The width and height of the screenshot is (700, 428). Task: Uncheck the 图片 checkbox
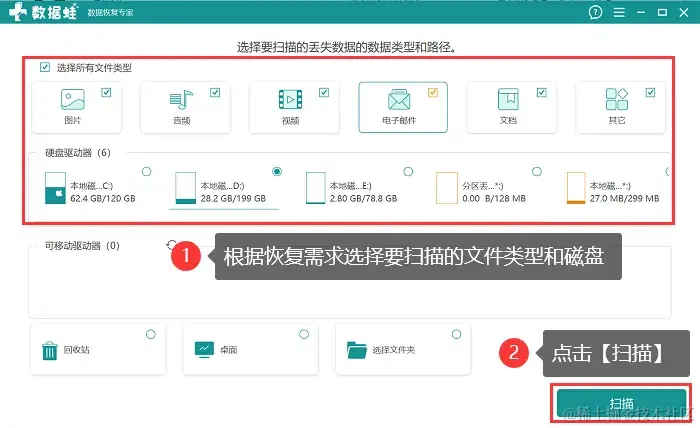click(x=106, y=92)
